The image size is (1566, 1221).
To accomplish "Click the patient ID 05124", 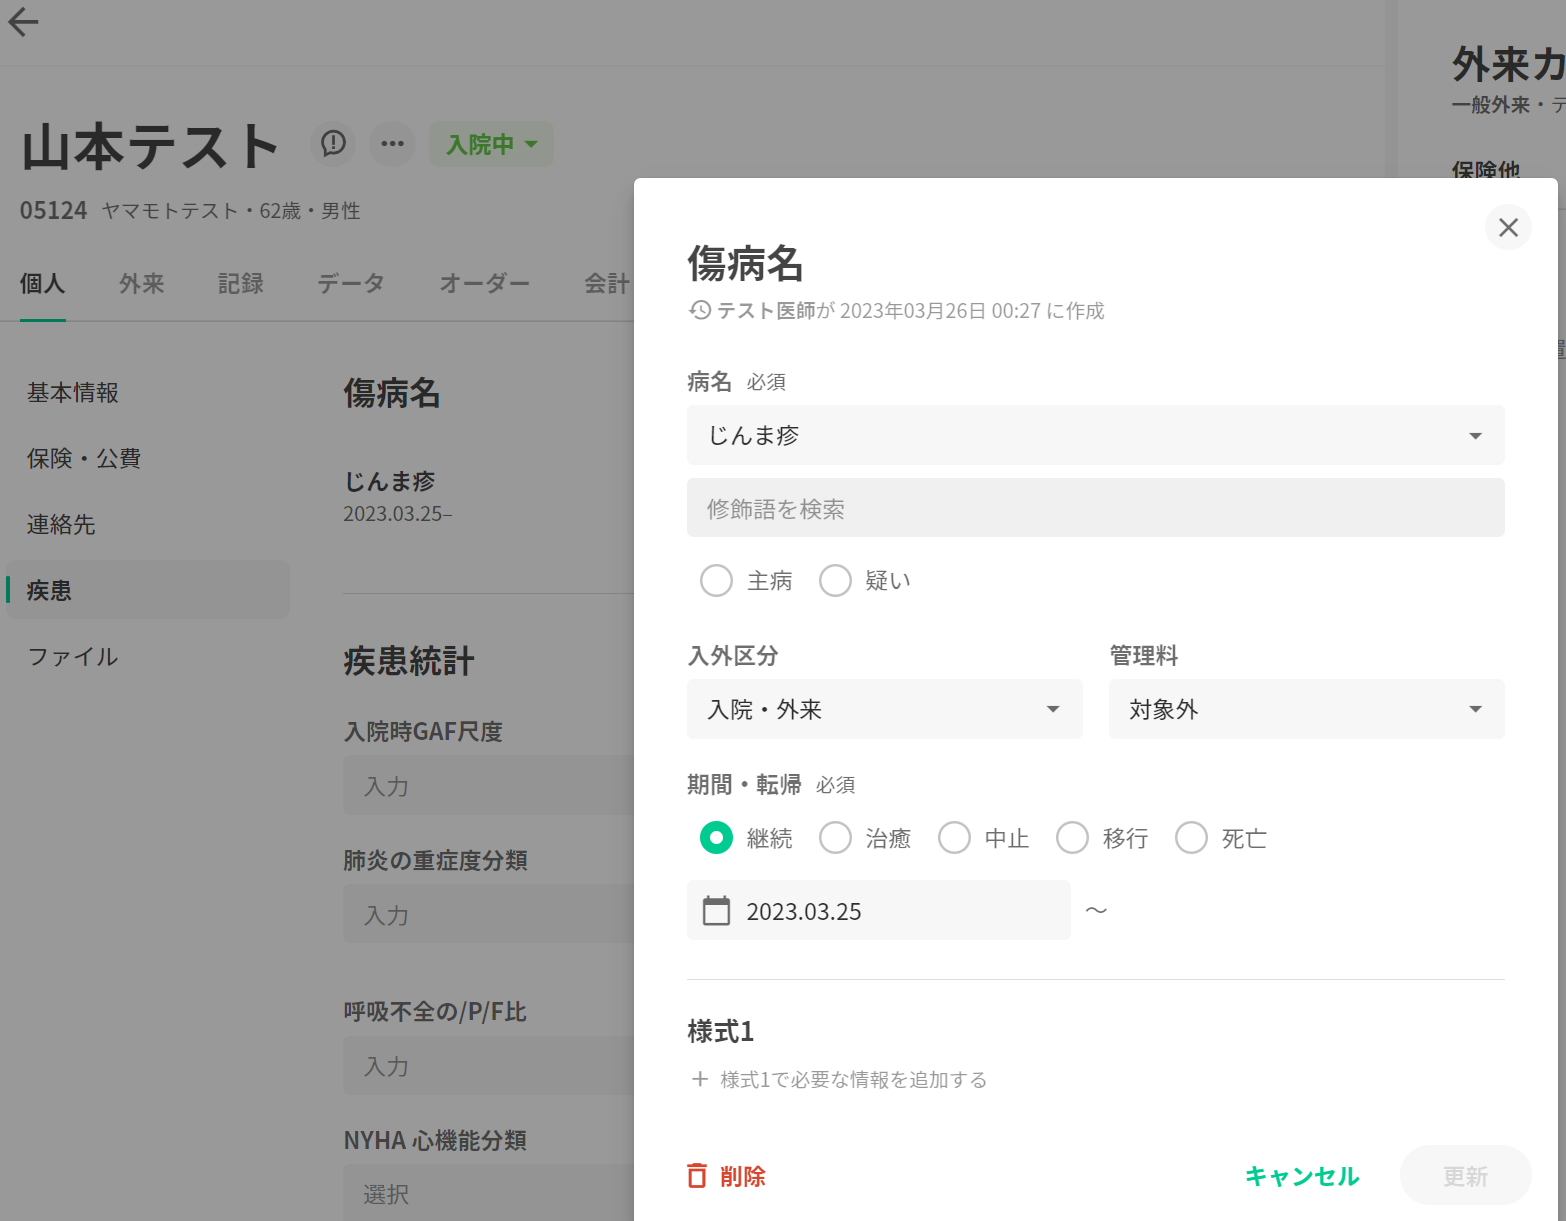I will 54,211.
